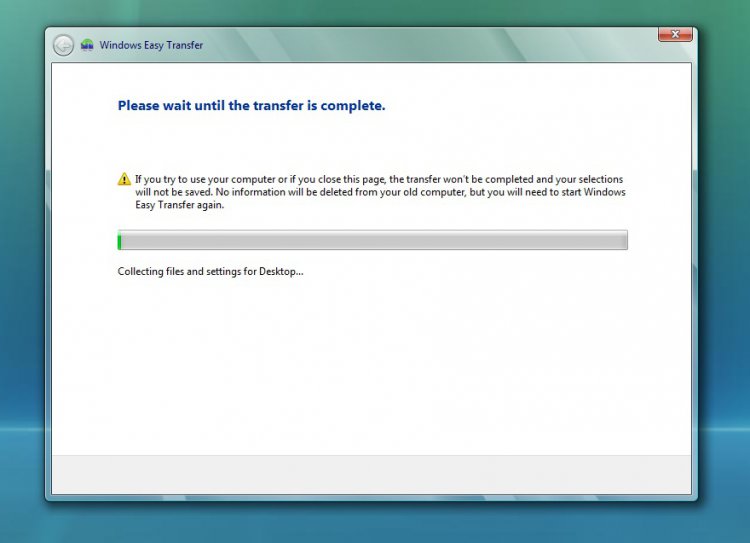Click the yellow warning triangle icon
750x543 pixels.
click(x=124, y=179)
